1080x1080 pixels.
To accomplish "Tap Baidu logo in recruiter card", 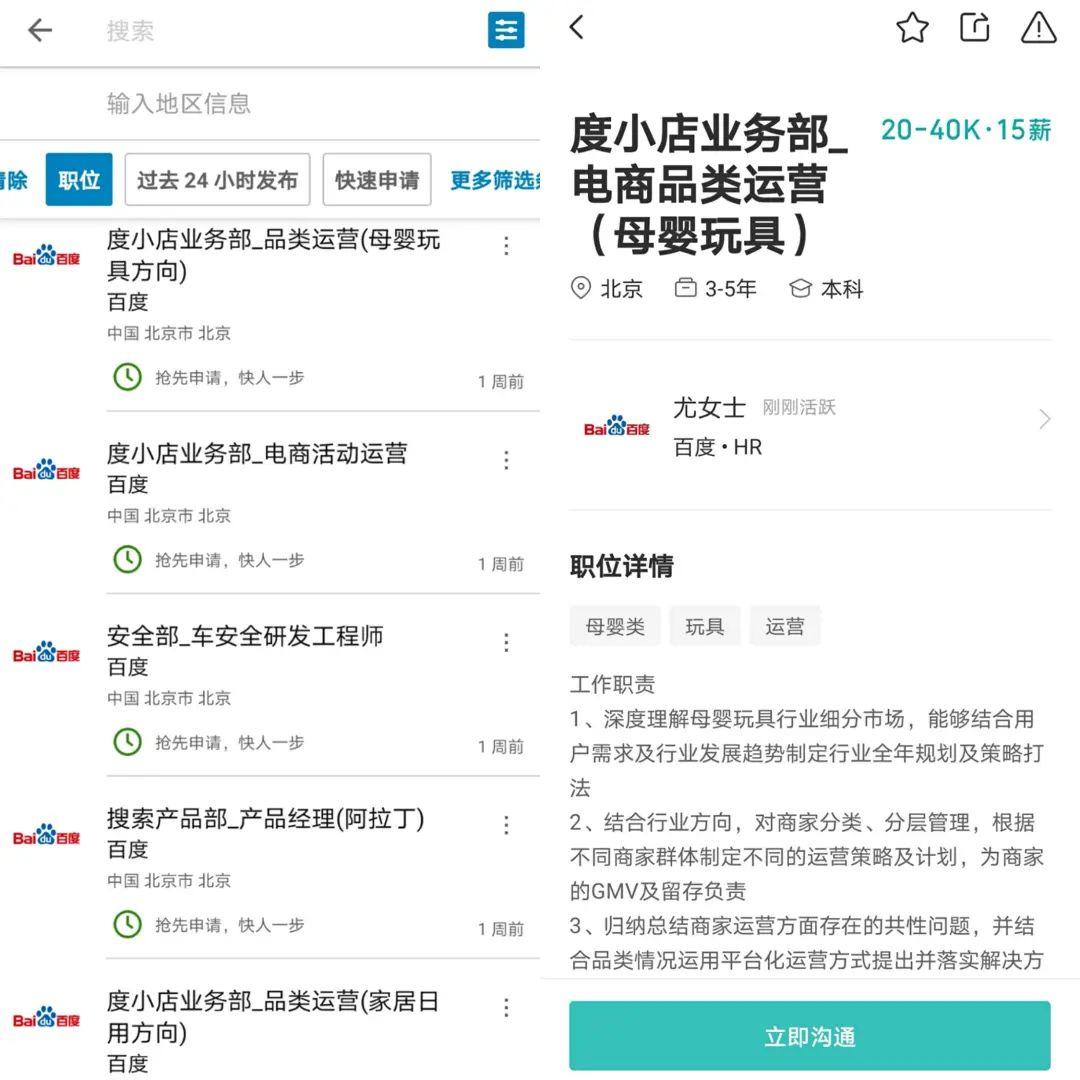I will (616, 426).
